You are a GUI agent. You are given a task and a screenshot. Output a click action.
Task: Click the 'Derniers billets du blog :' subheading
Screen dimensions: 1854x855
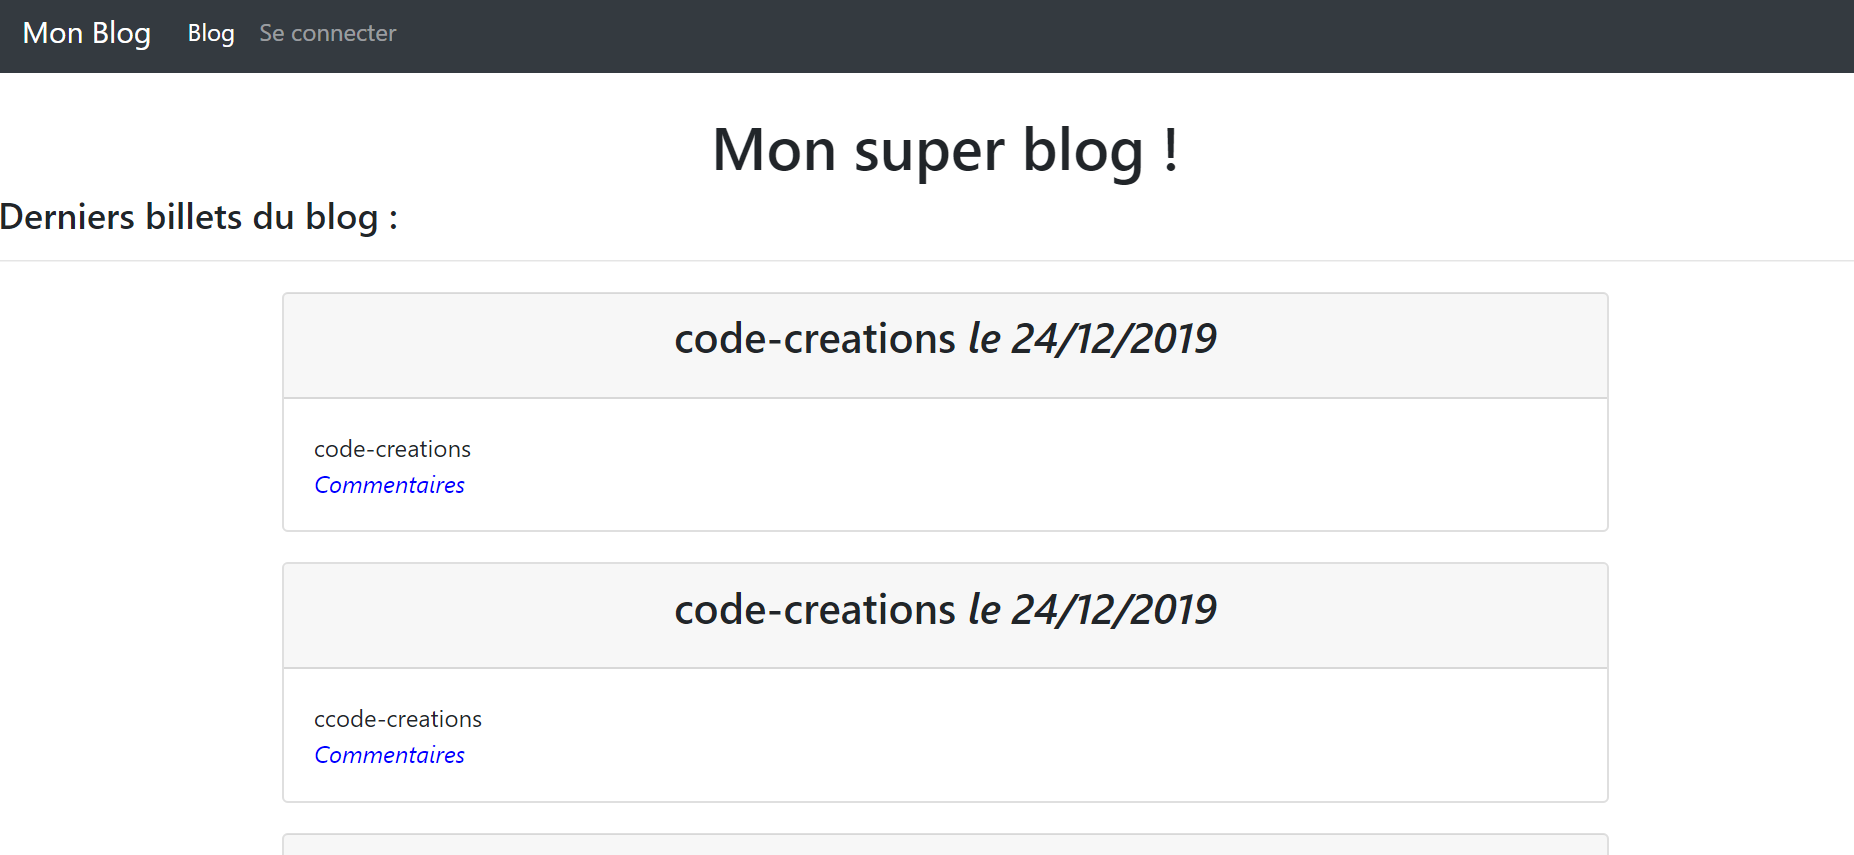pos(199,217)
